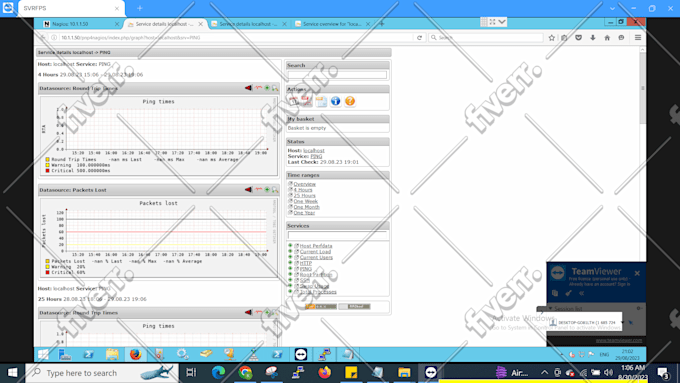Click the magnifier zoom icon in Round Trip Times header

click(x=275, y=88)
